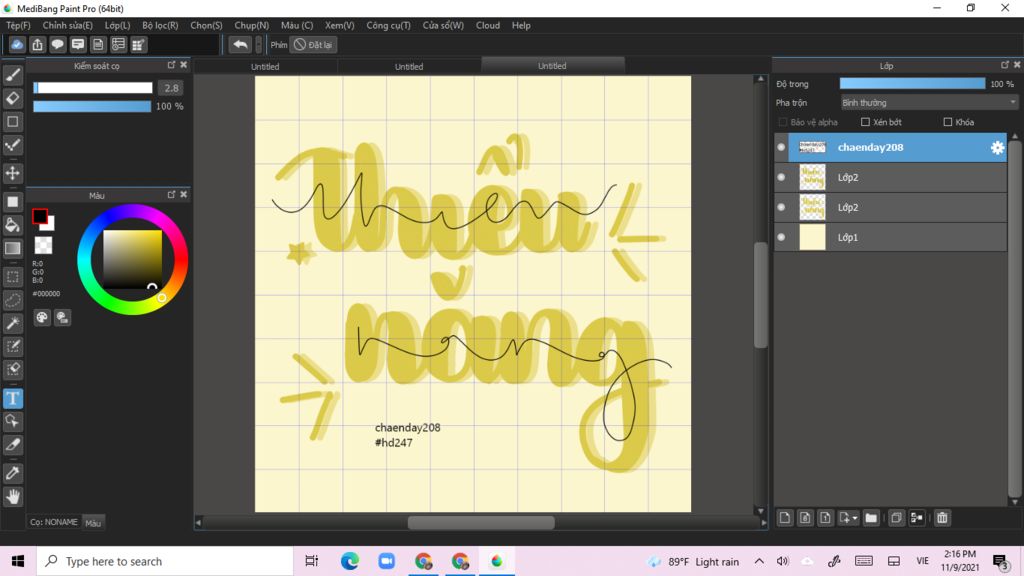Select the Gradient tool

[x=12, y=248]
